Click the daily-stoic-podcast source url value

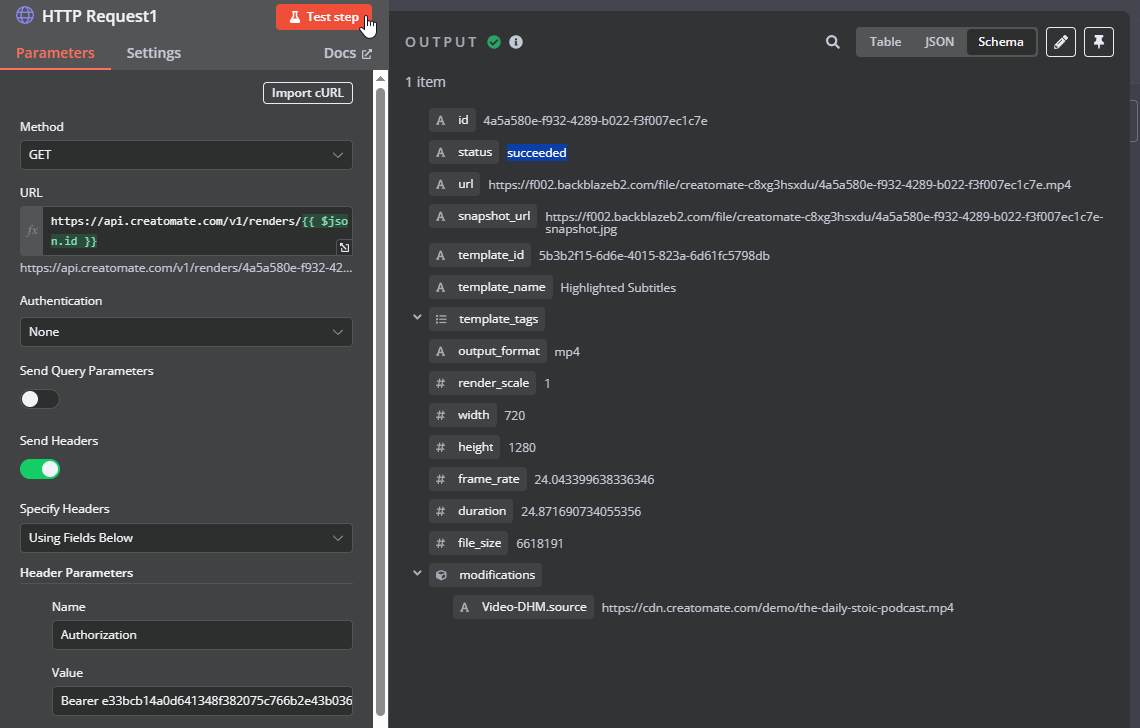click(777, 608)
